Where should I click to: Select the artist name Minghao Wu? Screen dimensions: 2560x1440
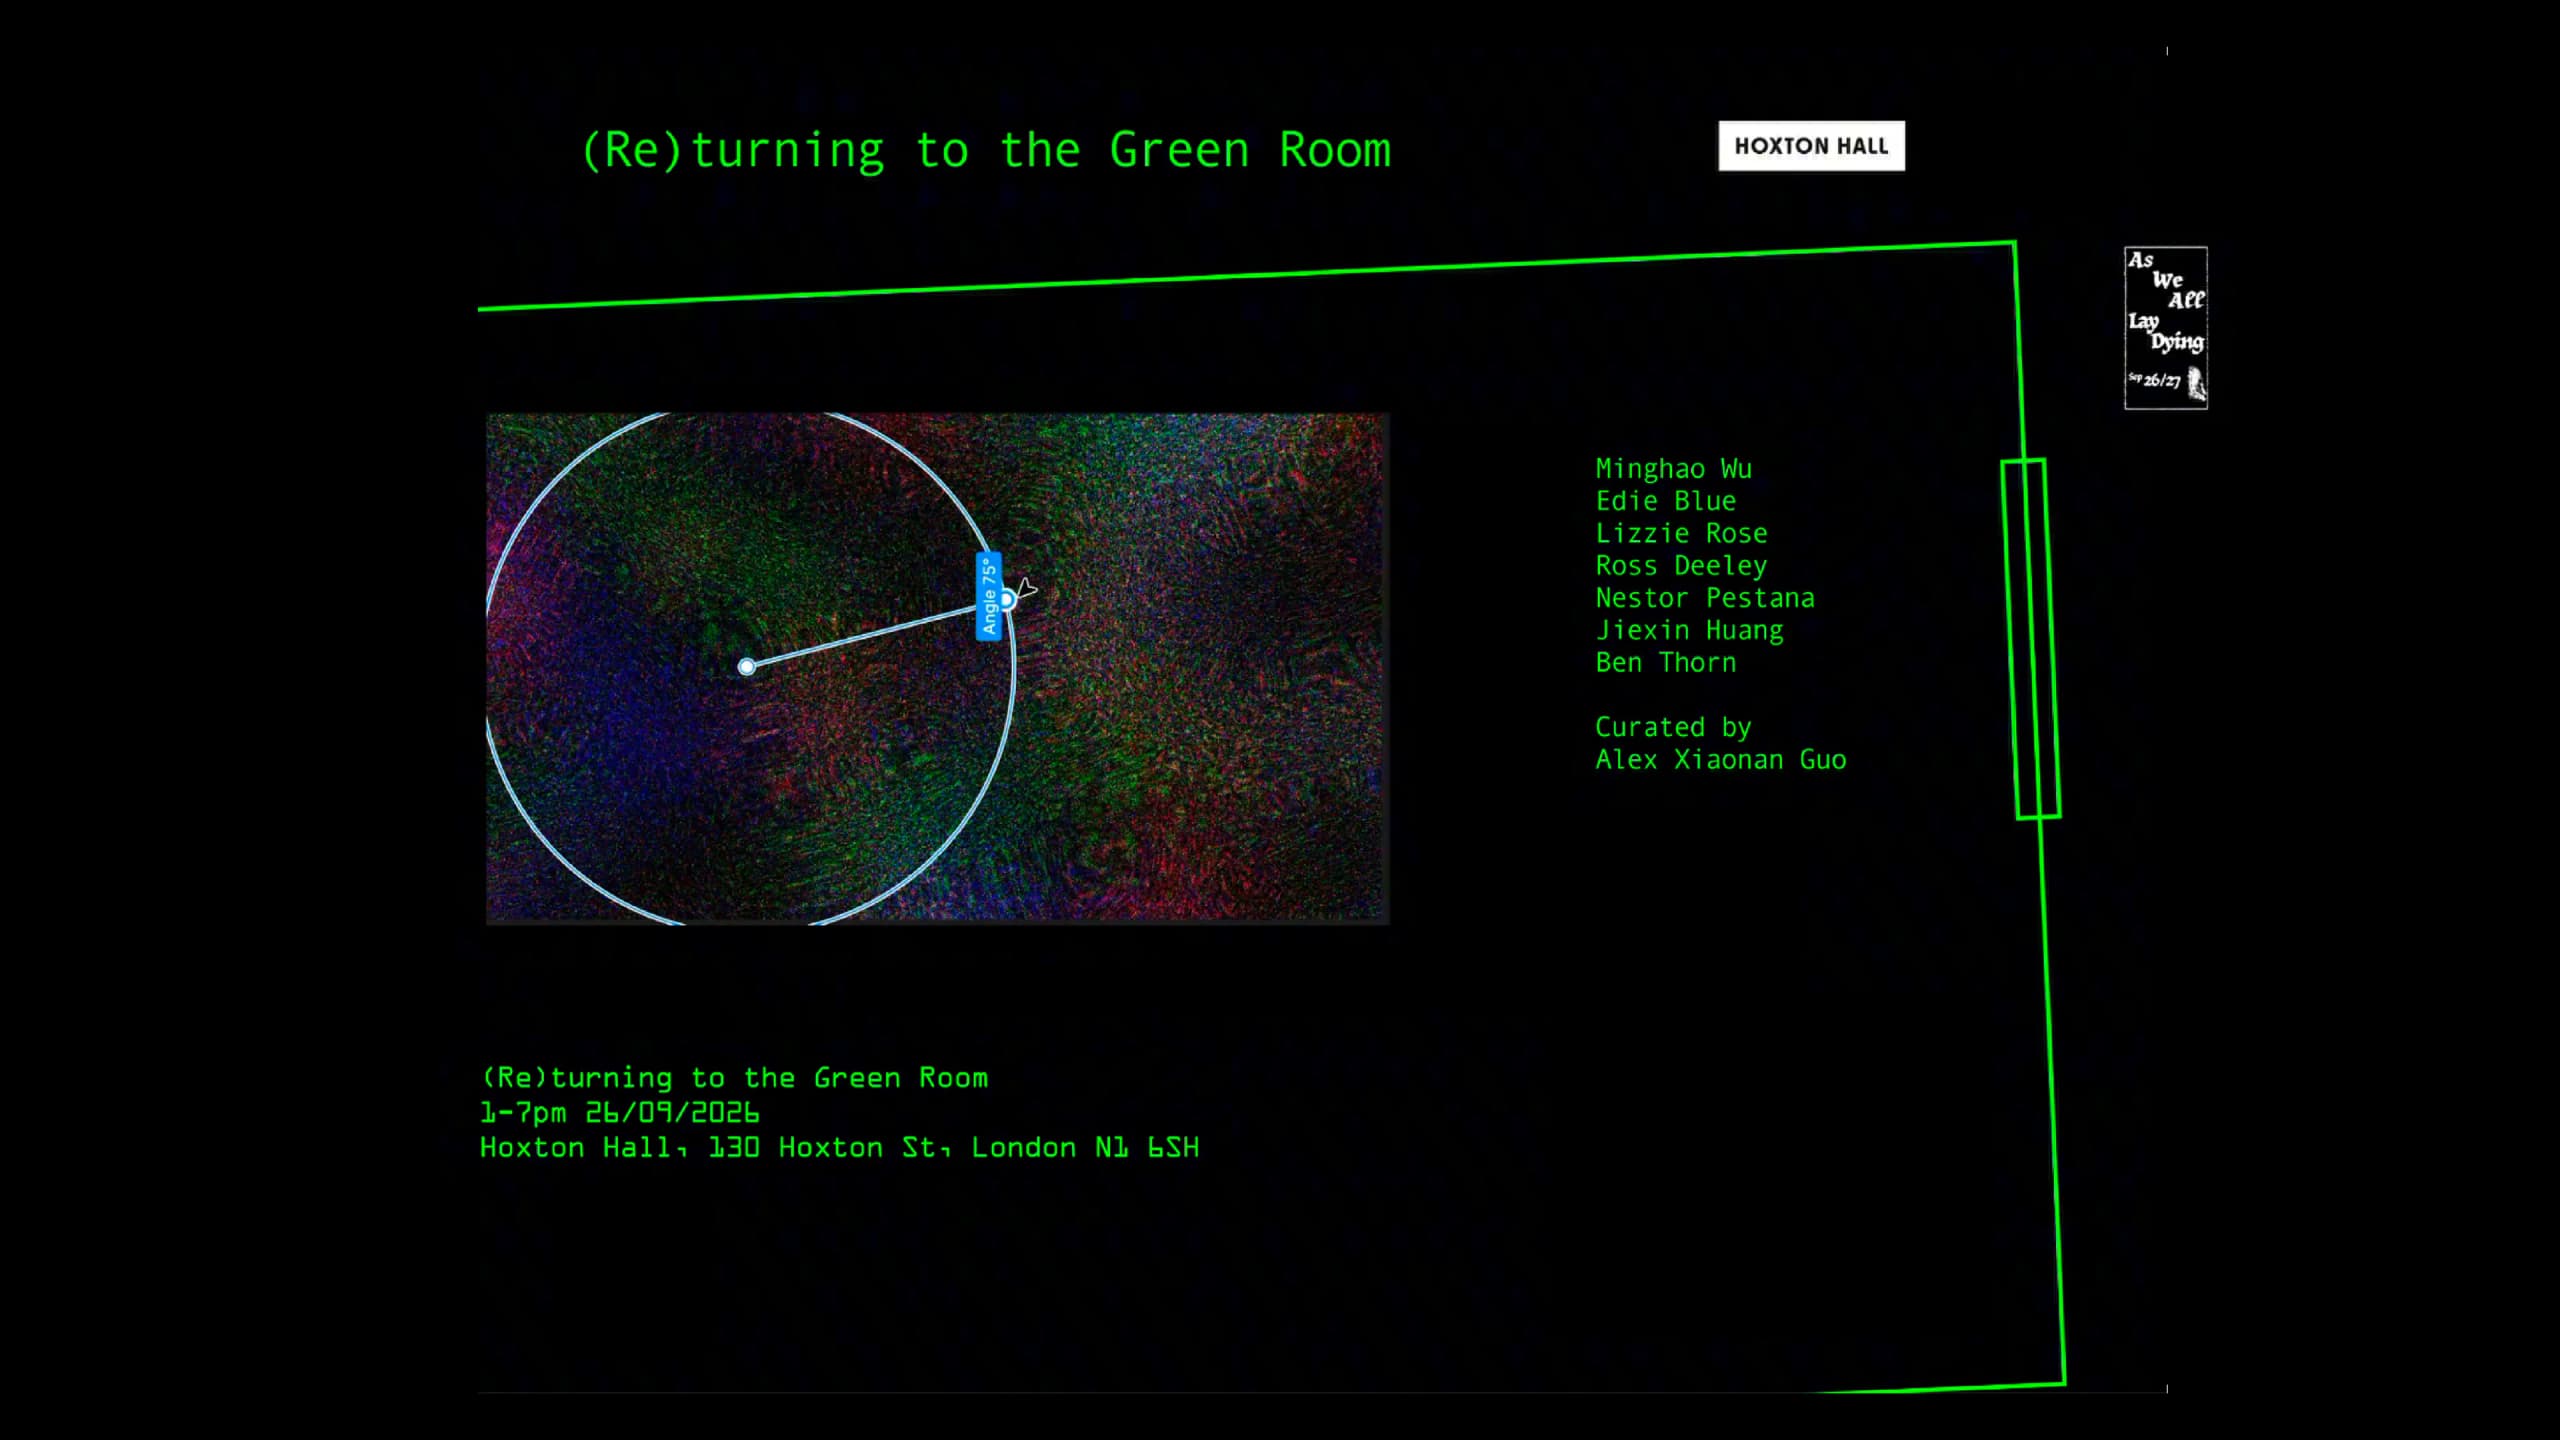pos(1673,468)
